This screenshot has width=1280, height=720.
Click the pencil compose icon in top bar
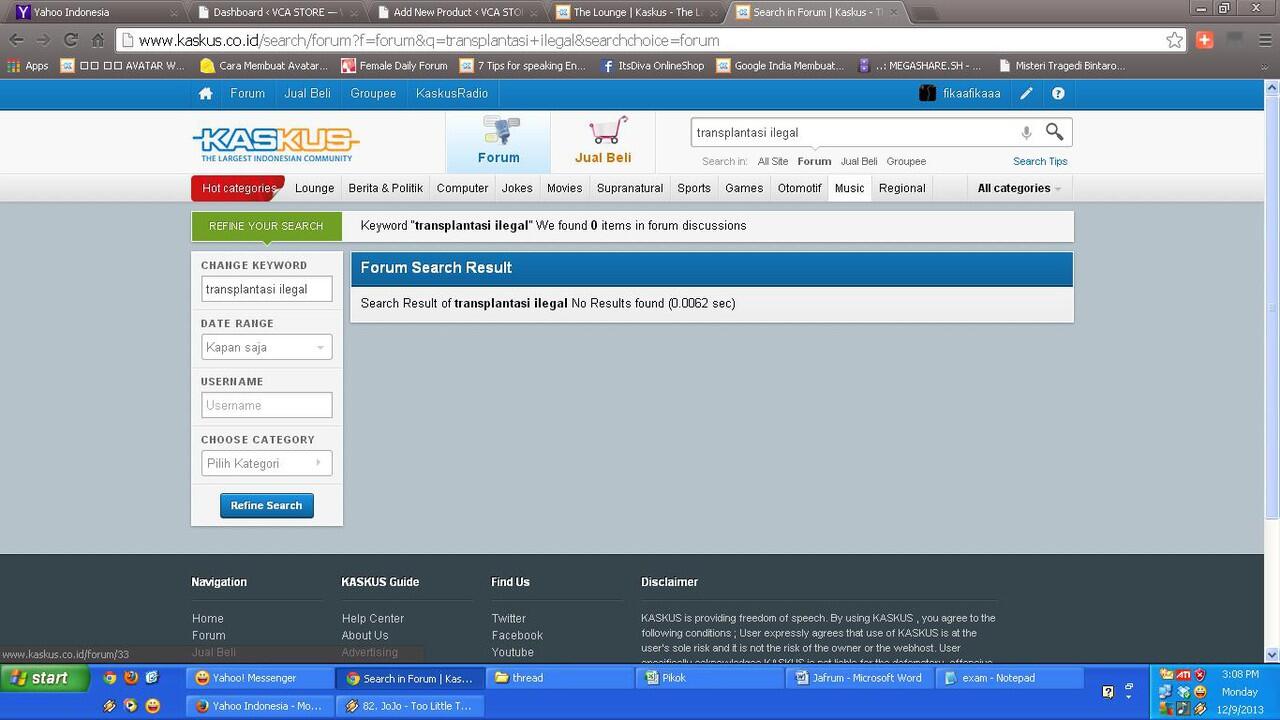[1026, 93]
